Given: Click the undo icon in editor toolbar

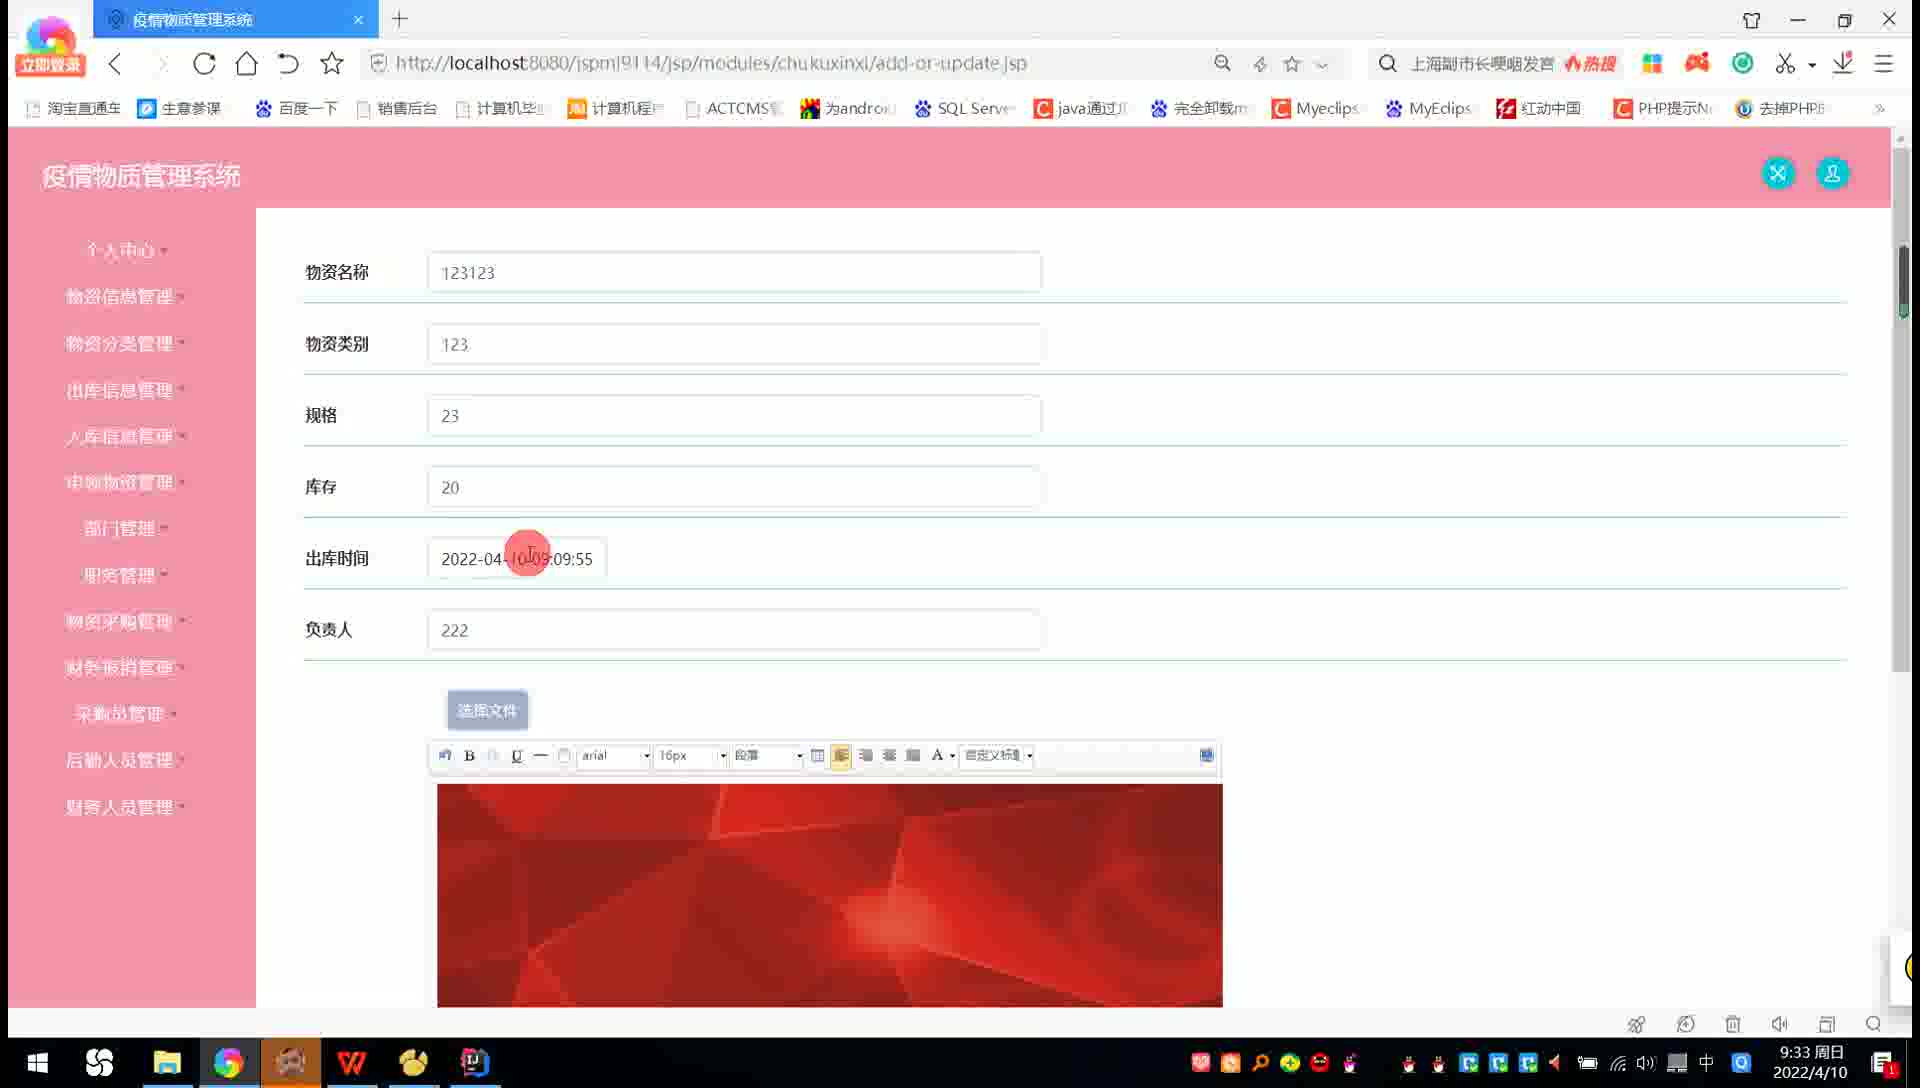Looking at the screenshot, I should pyautogui.click(x=445, y=756).
